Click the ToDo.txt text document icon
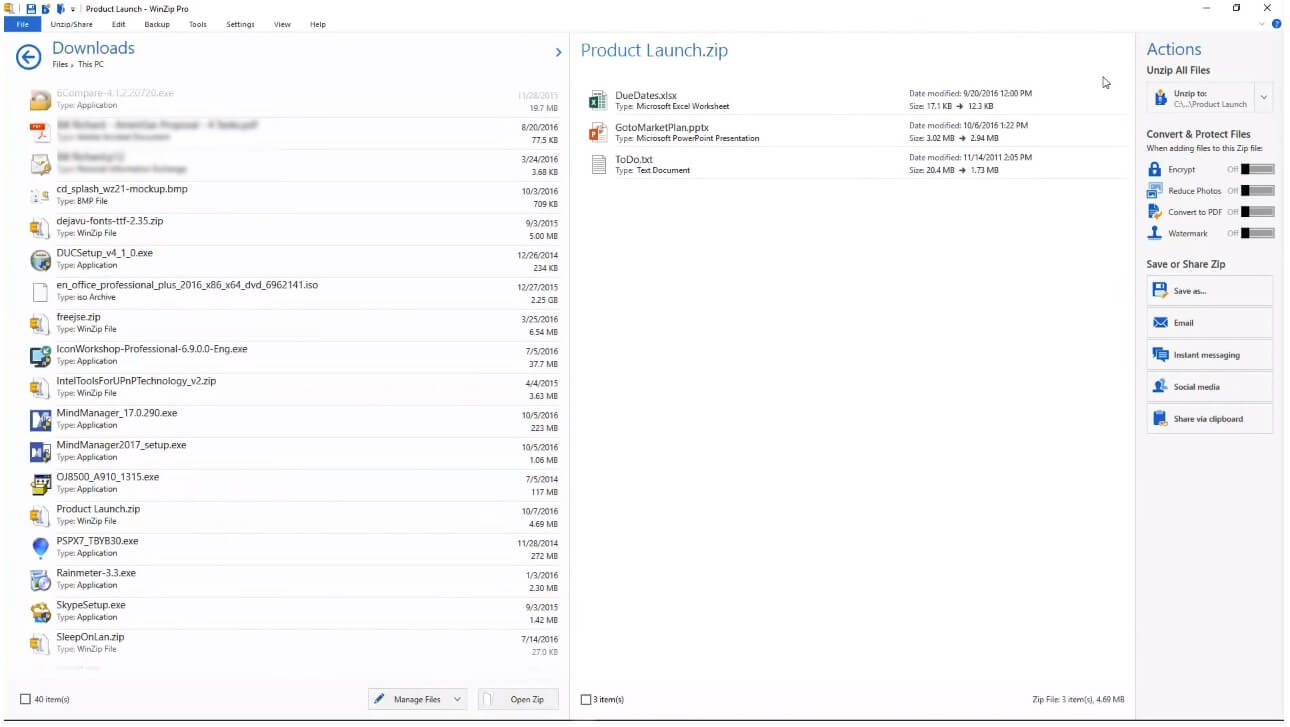 pyautogui.click(x=598, y=164)
